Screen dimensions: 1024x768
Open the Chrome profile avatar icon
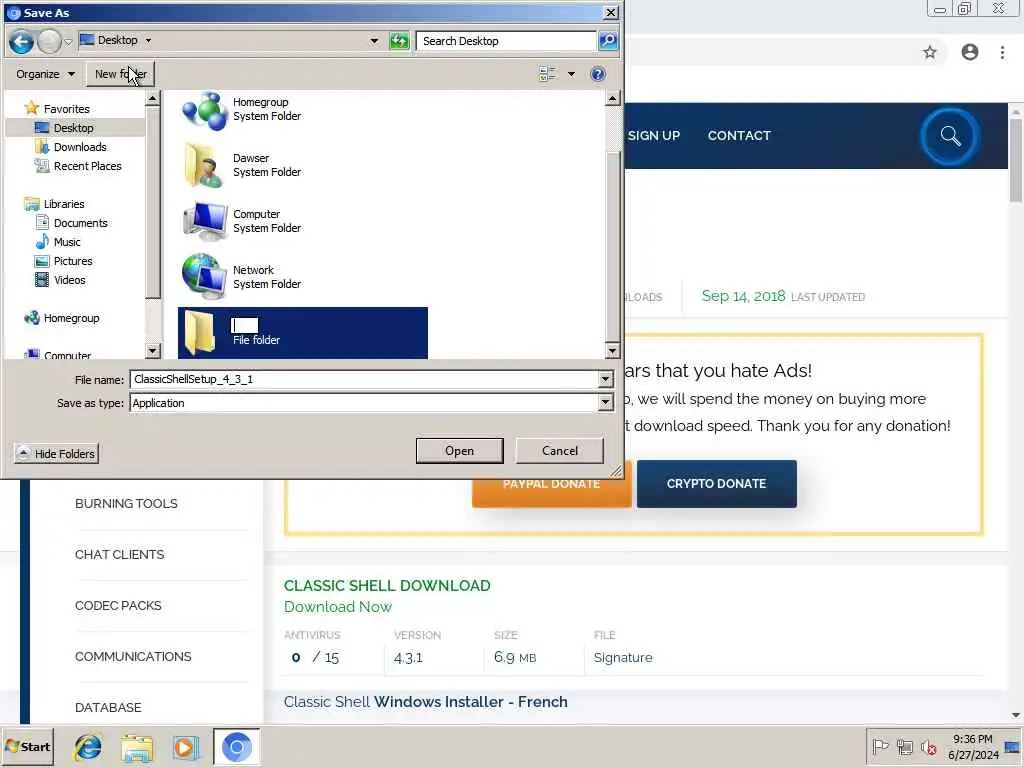[970, 52]
